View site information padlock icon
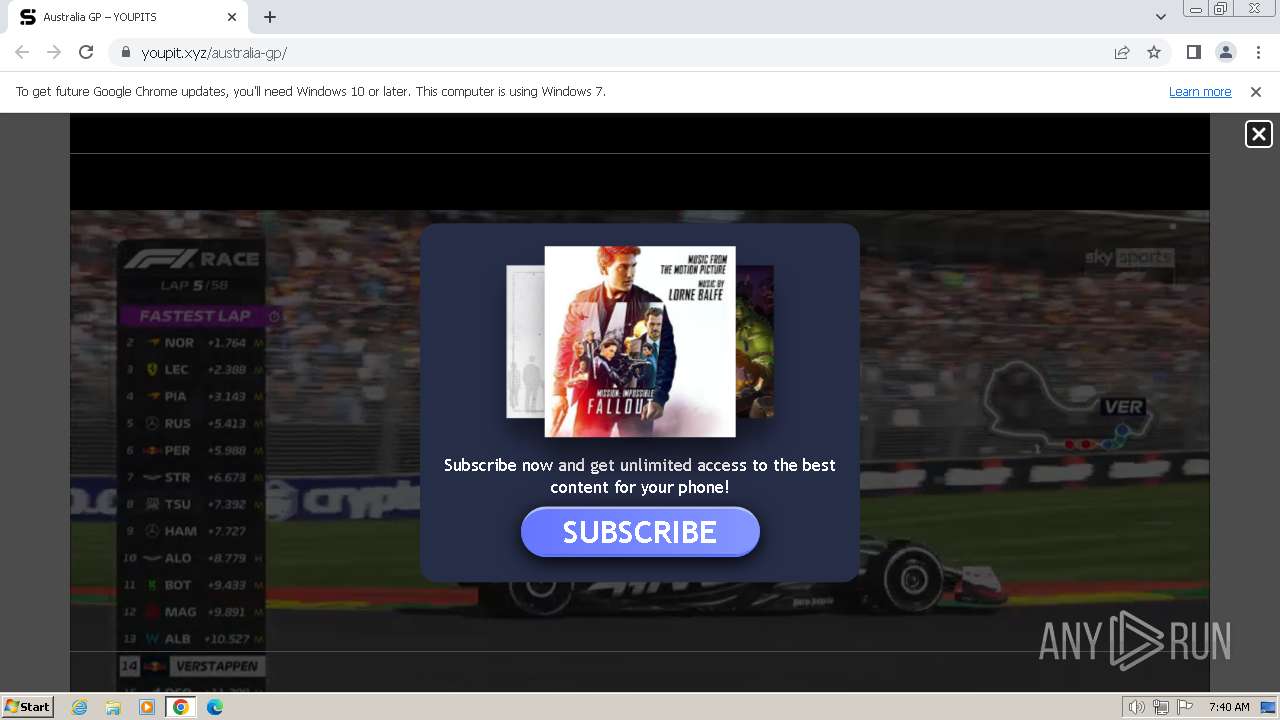 click(x=125, y=52)
